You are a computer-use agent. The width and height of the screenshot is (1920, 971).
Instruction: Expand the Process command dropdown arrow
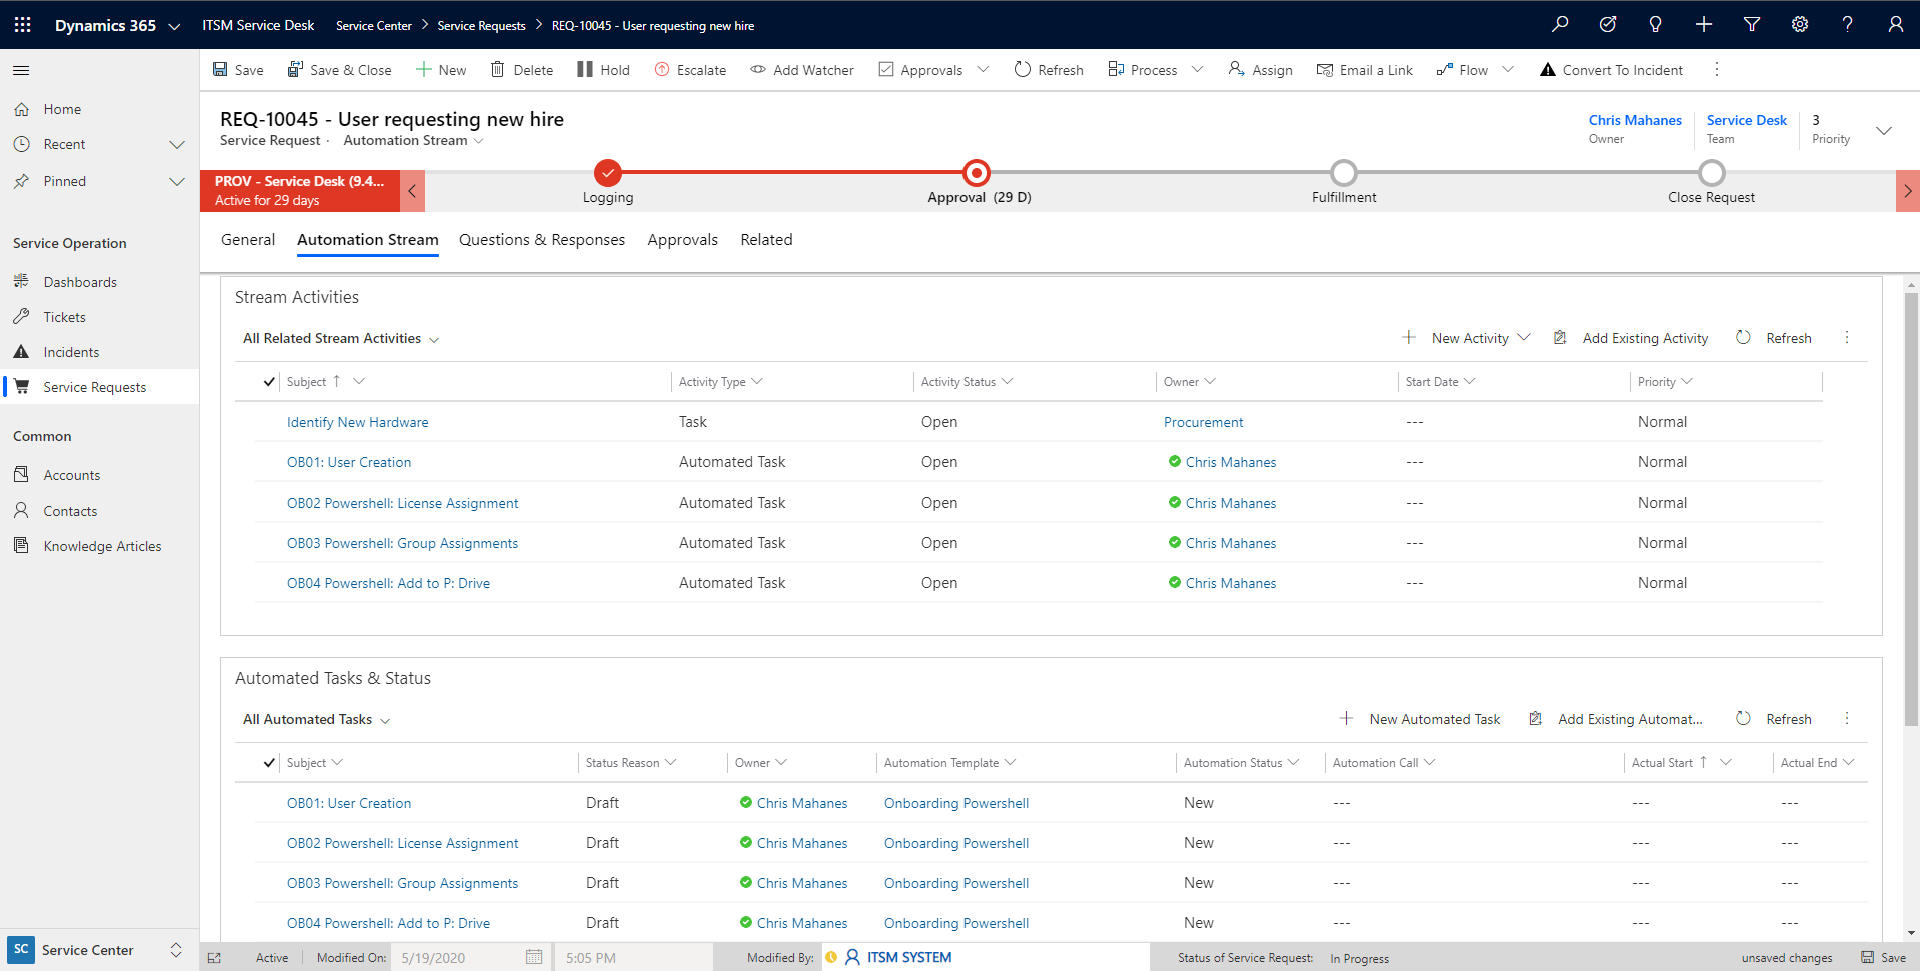click(1197, 70)
